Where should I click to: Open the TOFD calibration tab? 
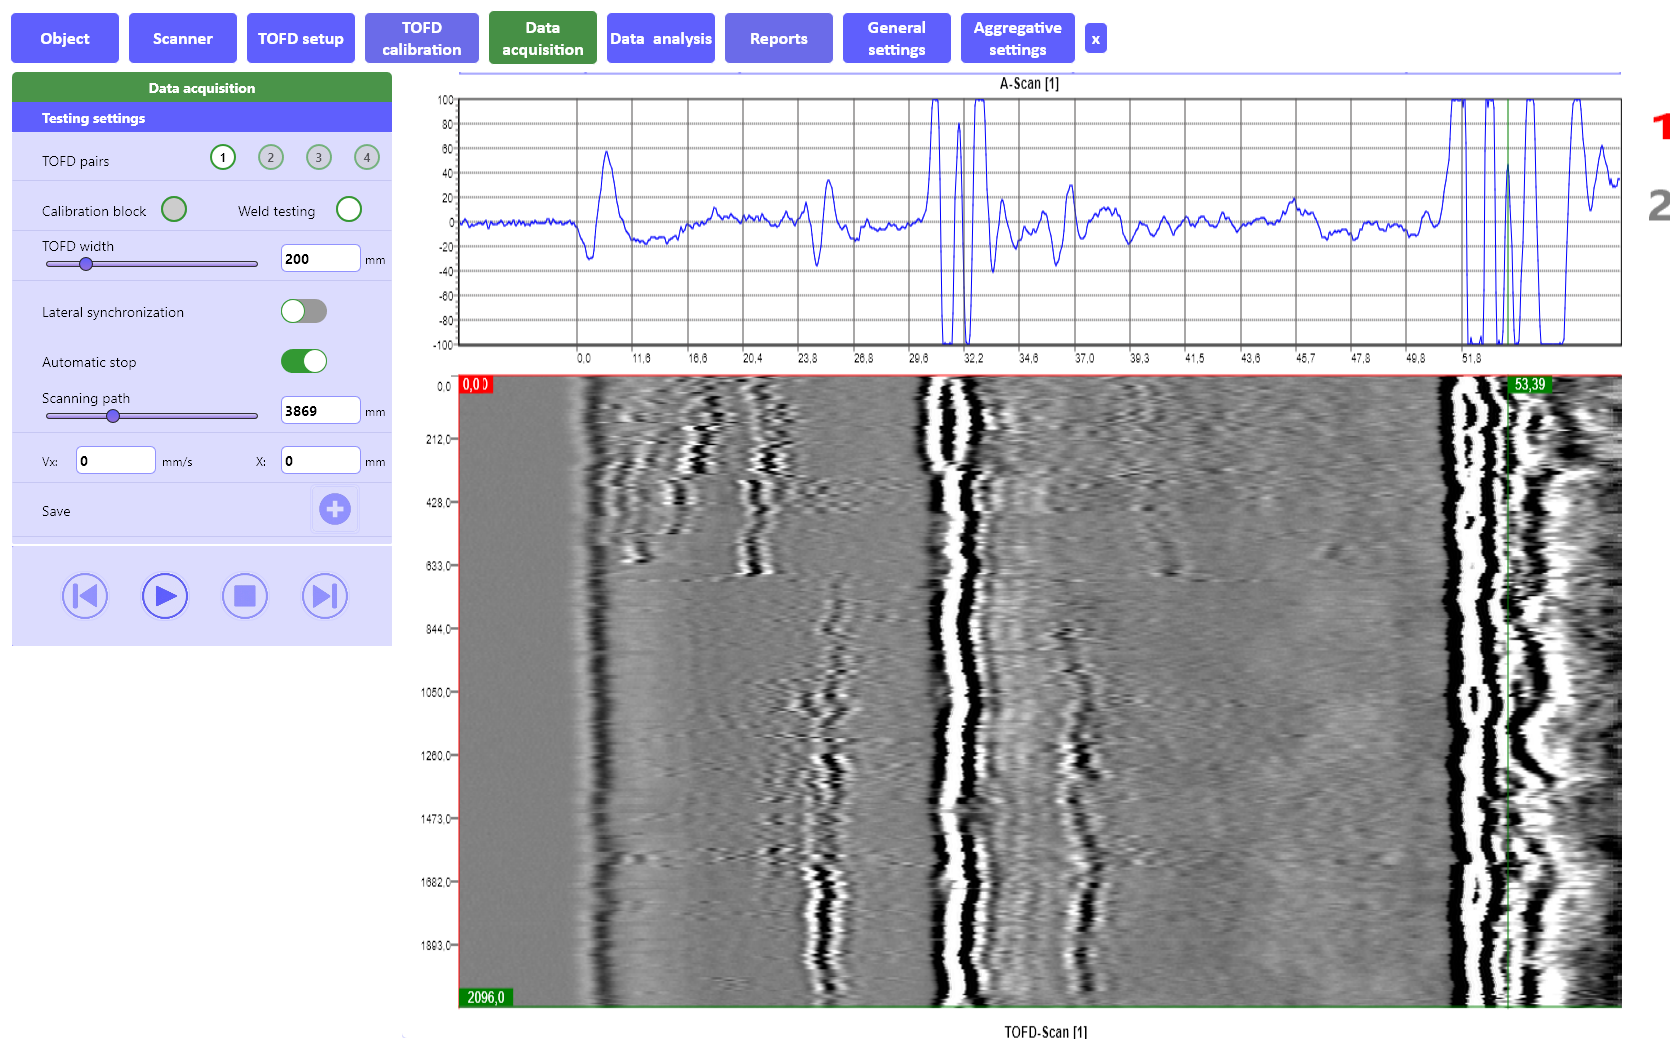(x=421, y=39)
